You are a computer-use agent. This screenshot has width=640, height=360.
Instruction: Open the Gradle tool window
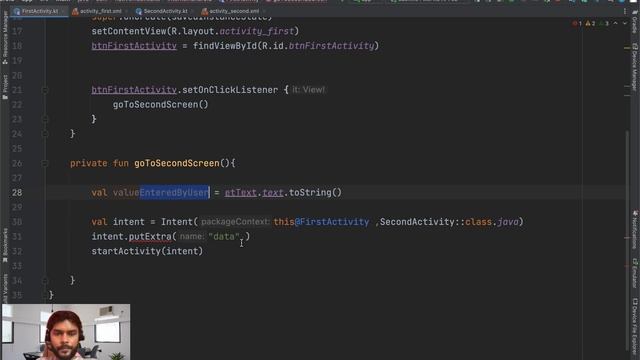[635, 22]
